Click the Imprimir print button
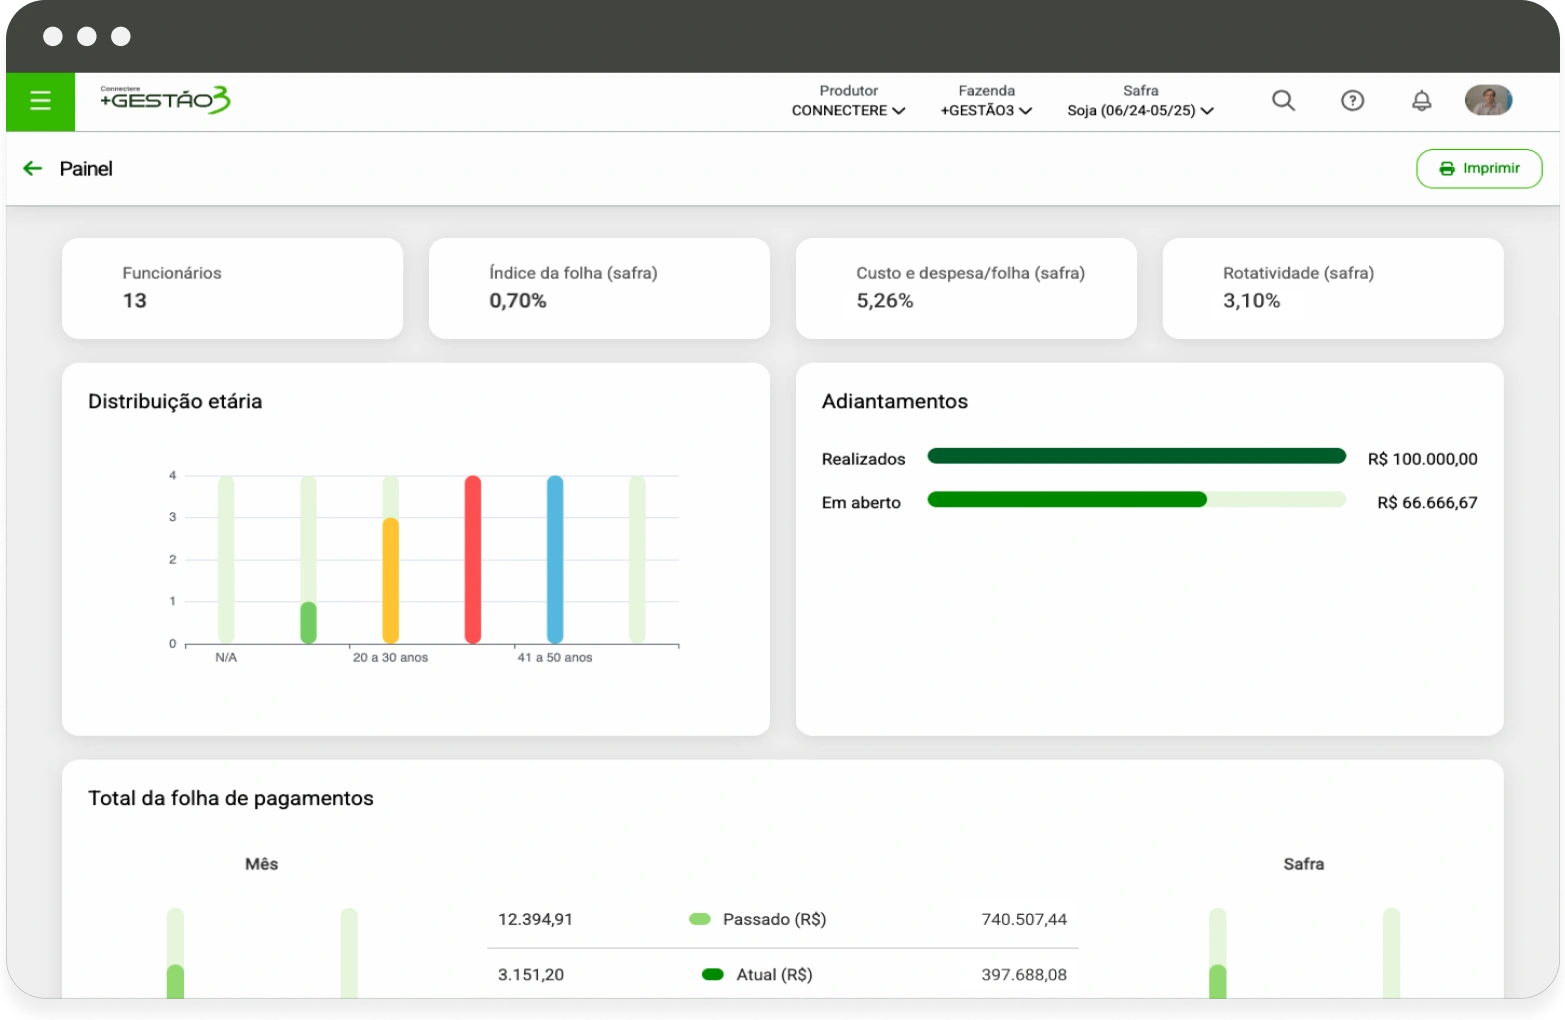Viewport: 1565px width, 1020px height. [1479, 169]
